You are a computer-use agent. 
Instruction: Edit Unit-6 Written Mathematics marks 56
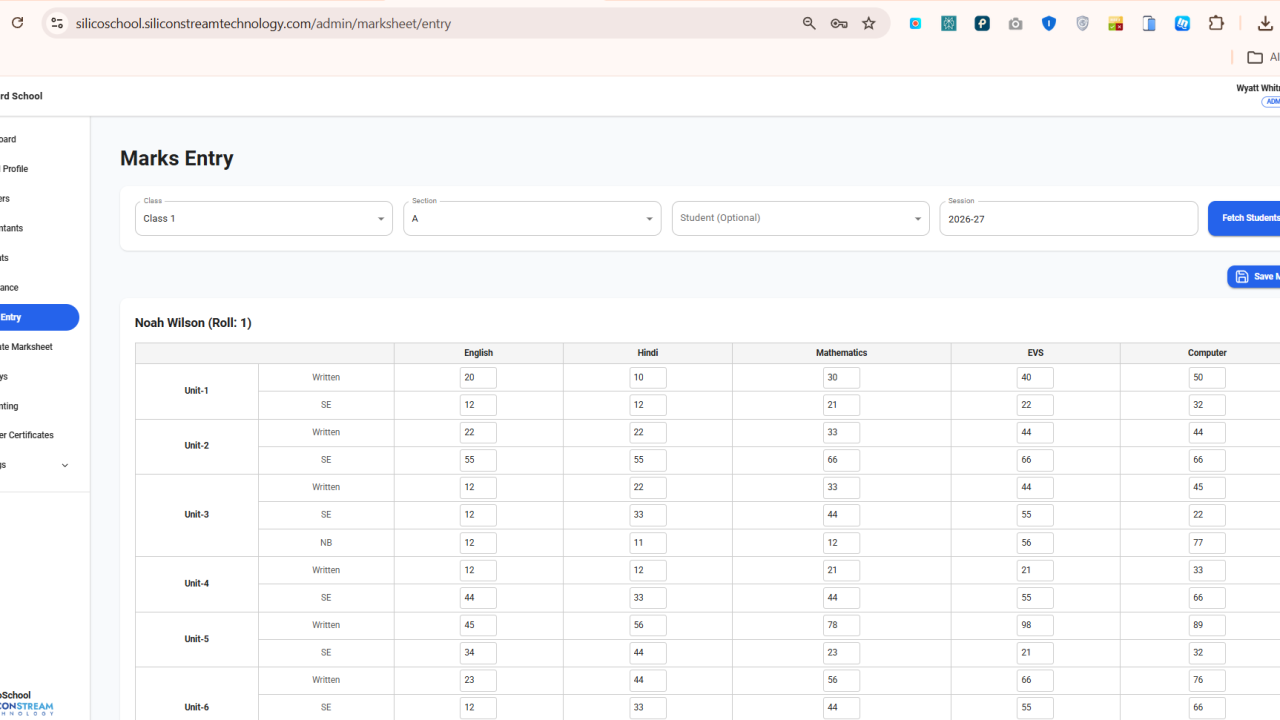coord(841,680)
